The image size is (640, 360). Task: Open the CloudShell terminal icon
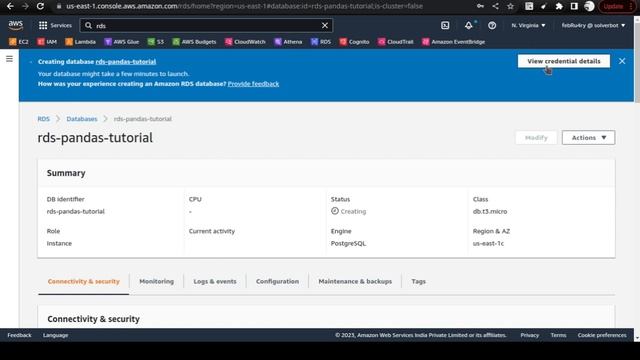click(445, 25)
